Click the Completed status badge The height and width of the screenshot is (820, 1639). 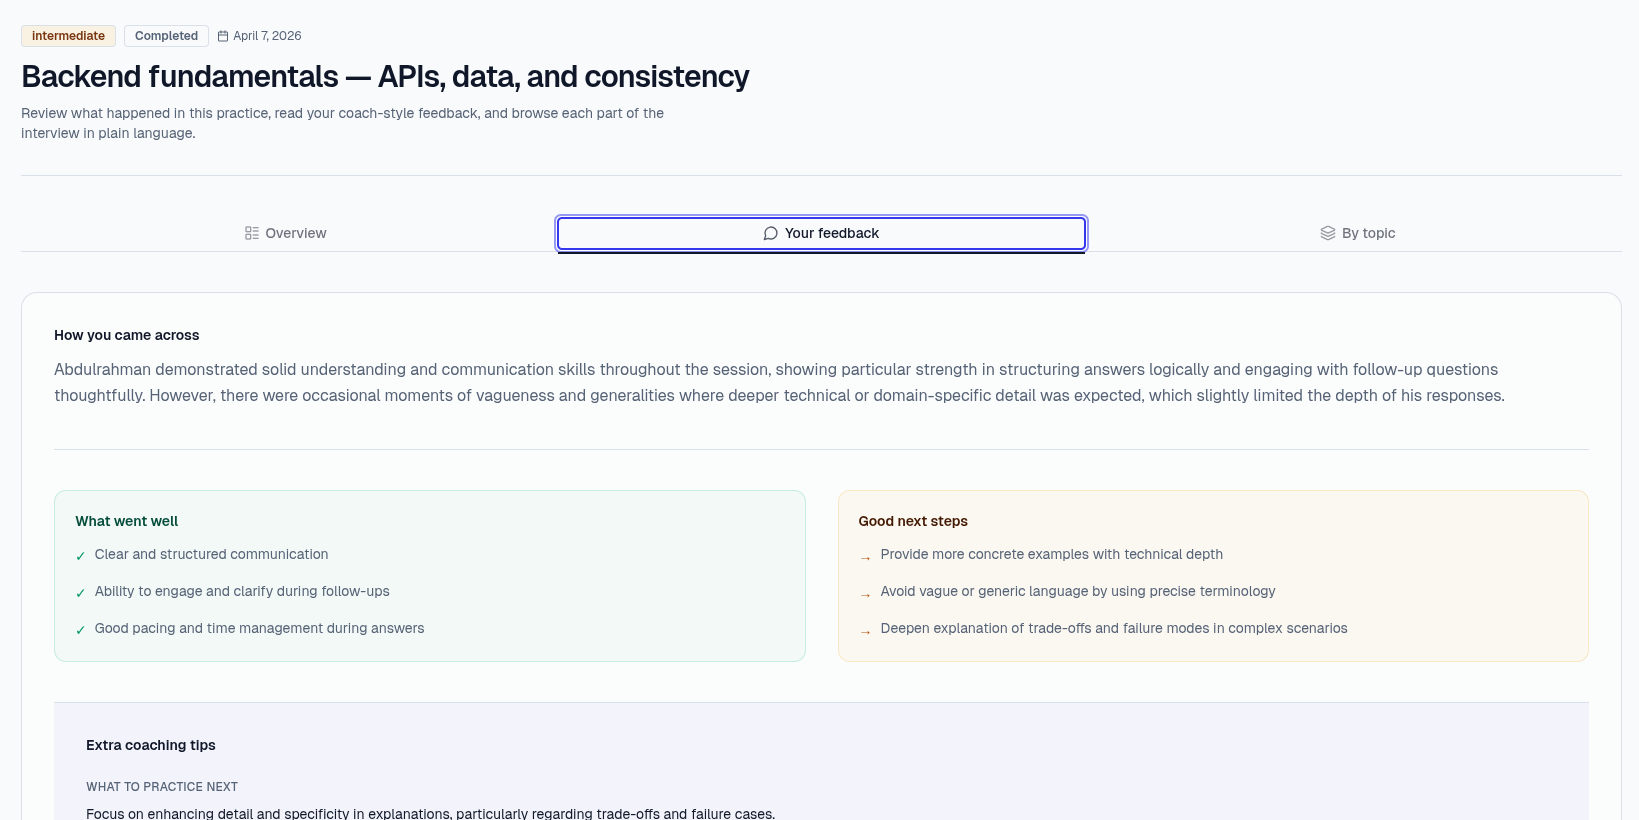click(x=166, y=36)
